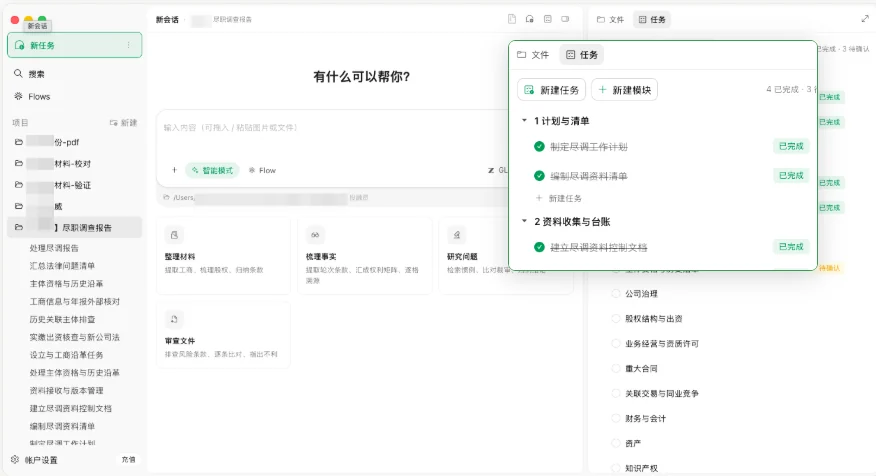Check the circle beside 关联交易与同业竞争

616,393
